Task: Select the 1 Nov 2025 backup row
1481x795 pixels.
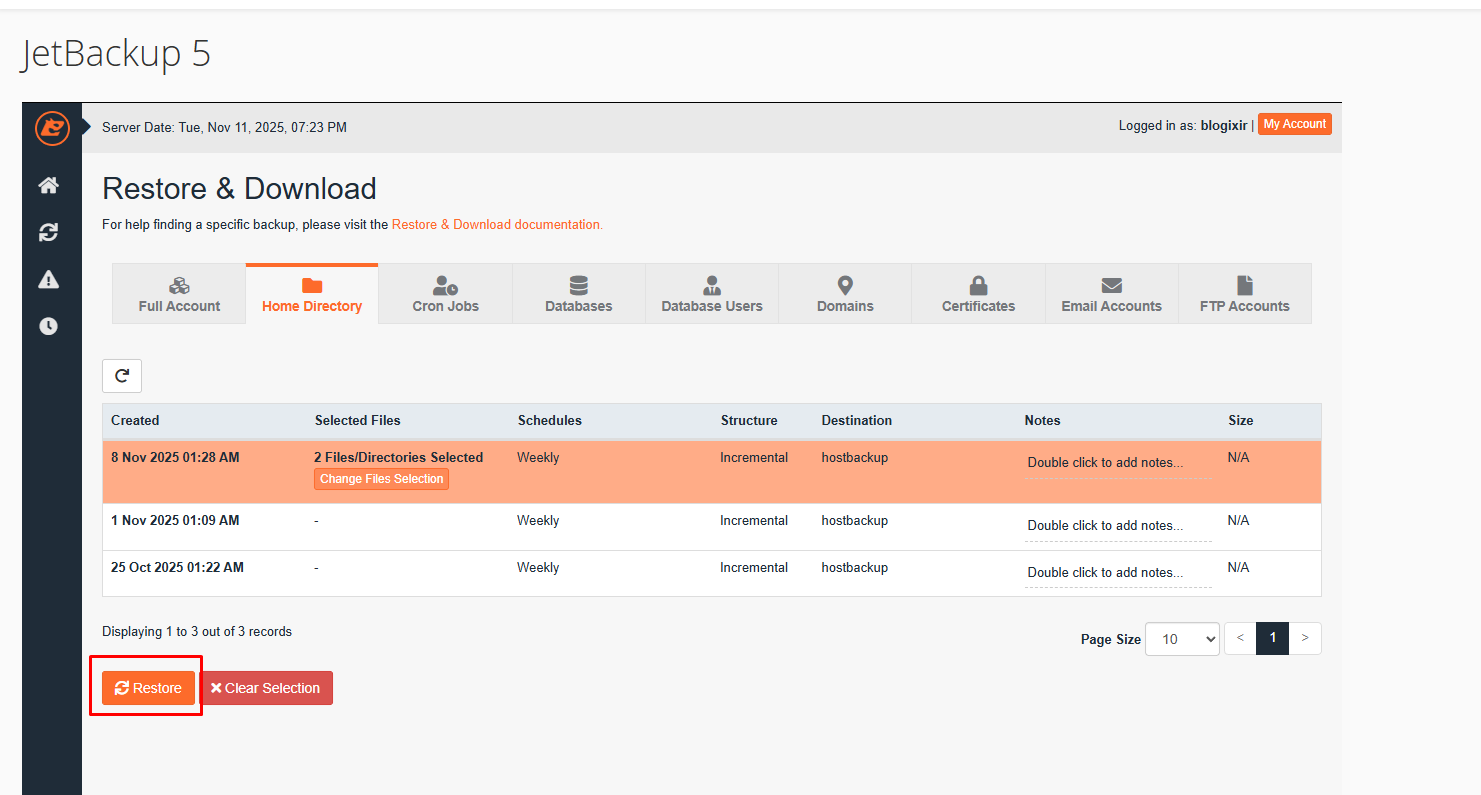Action: [175, 521]
